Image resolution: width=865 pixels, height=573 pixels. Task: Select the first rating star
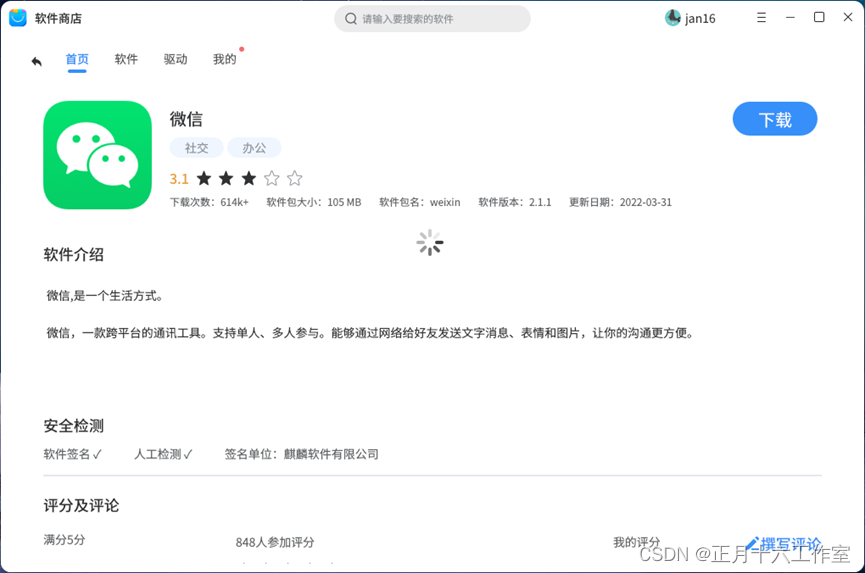204,178
